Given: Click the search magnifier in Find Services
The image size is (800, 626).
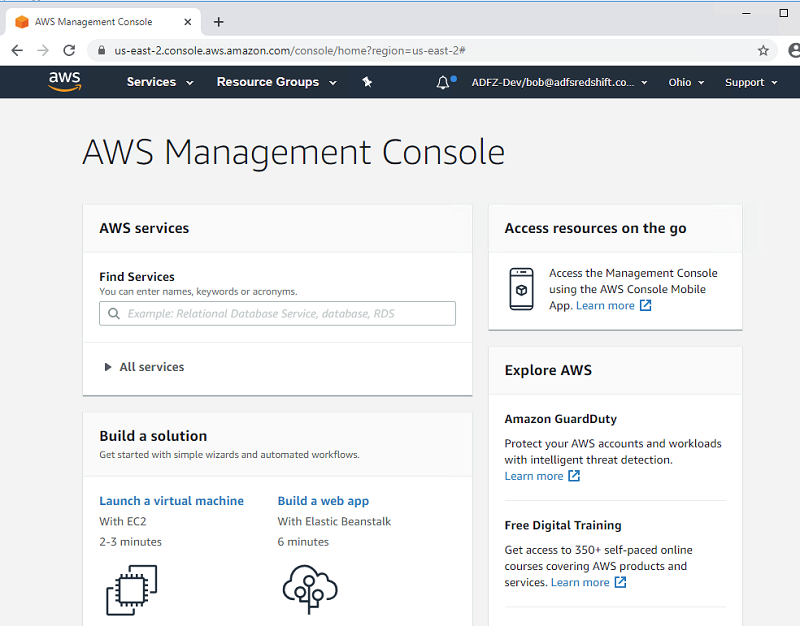Looking at the screenshot, I should pos(114,313).
